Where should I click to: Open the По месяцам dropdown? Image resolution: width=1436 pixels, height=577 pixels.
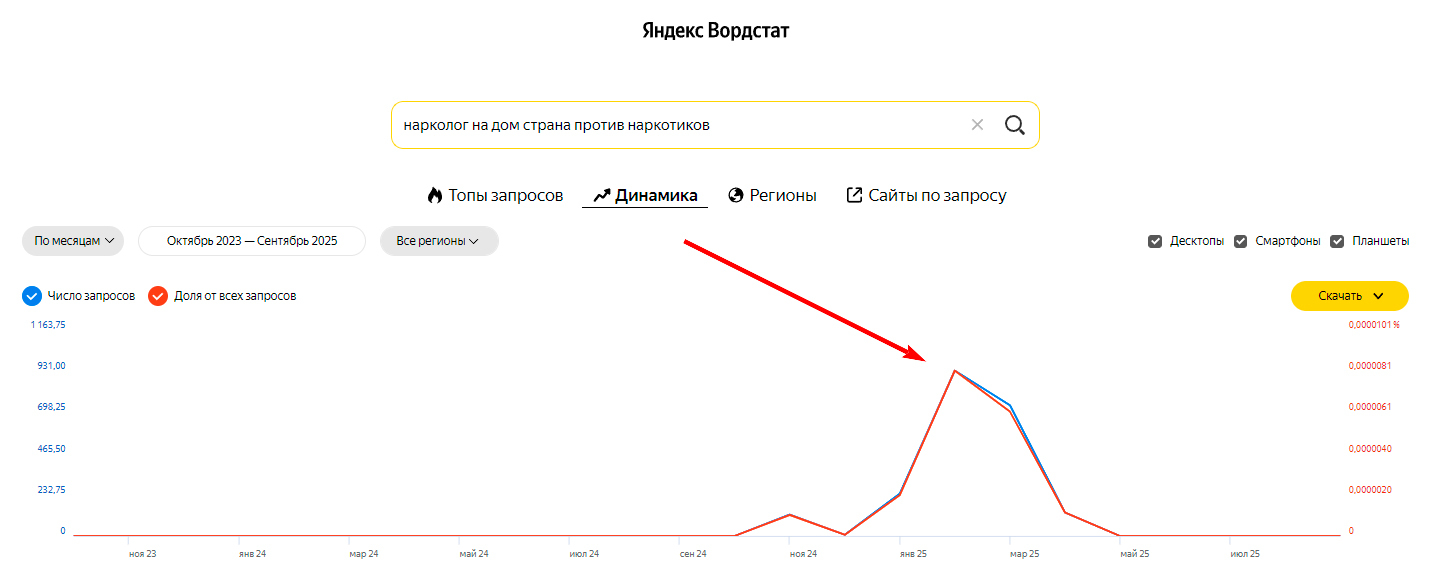point(72,240)
